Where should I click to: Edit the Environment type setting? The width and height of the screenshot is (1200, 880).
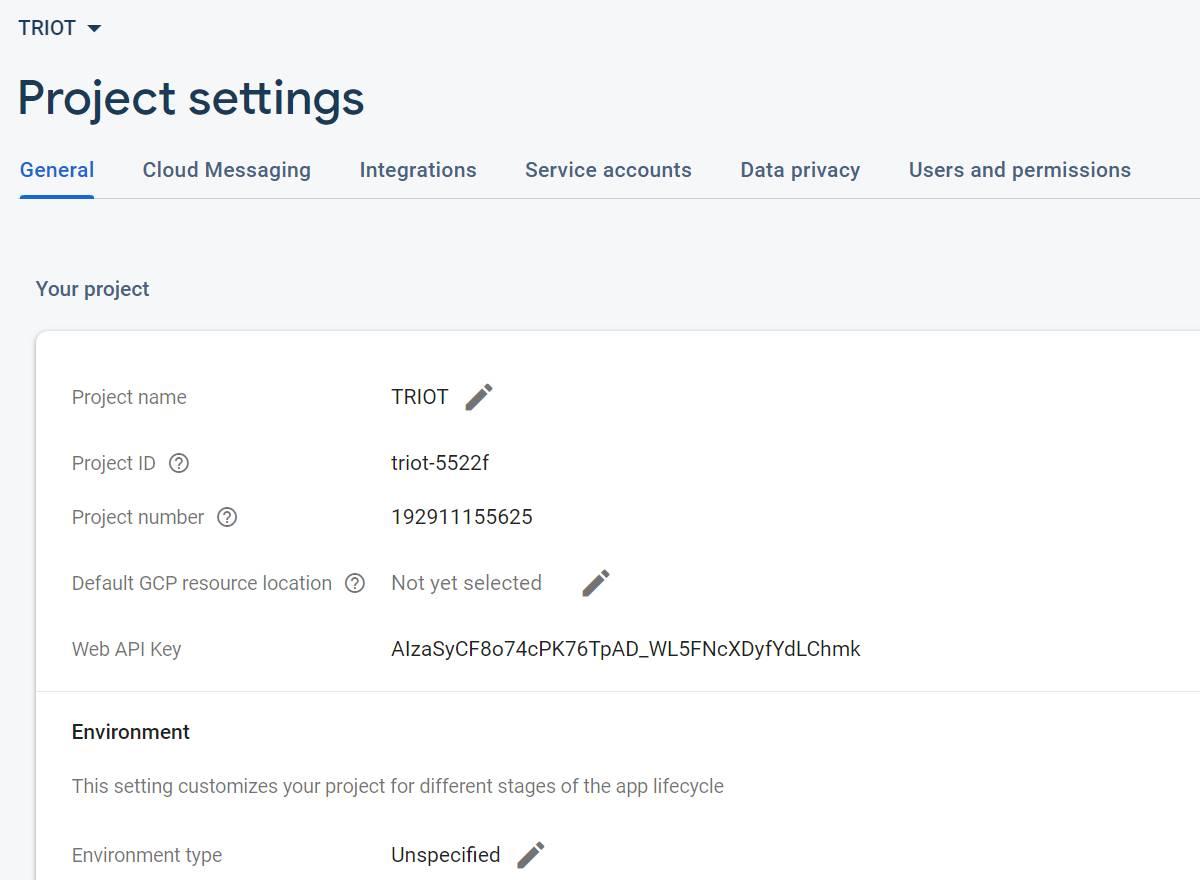[x=531, y=855]
